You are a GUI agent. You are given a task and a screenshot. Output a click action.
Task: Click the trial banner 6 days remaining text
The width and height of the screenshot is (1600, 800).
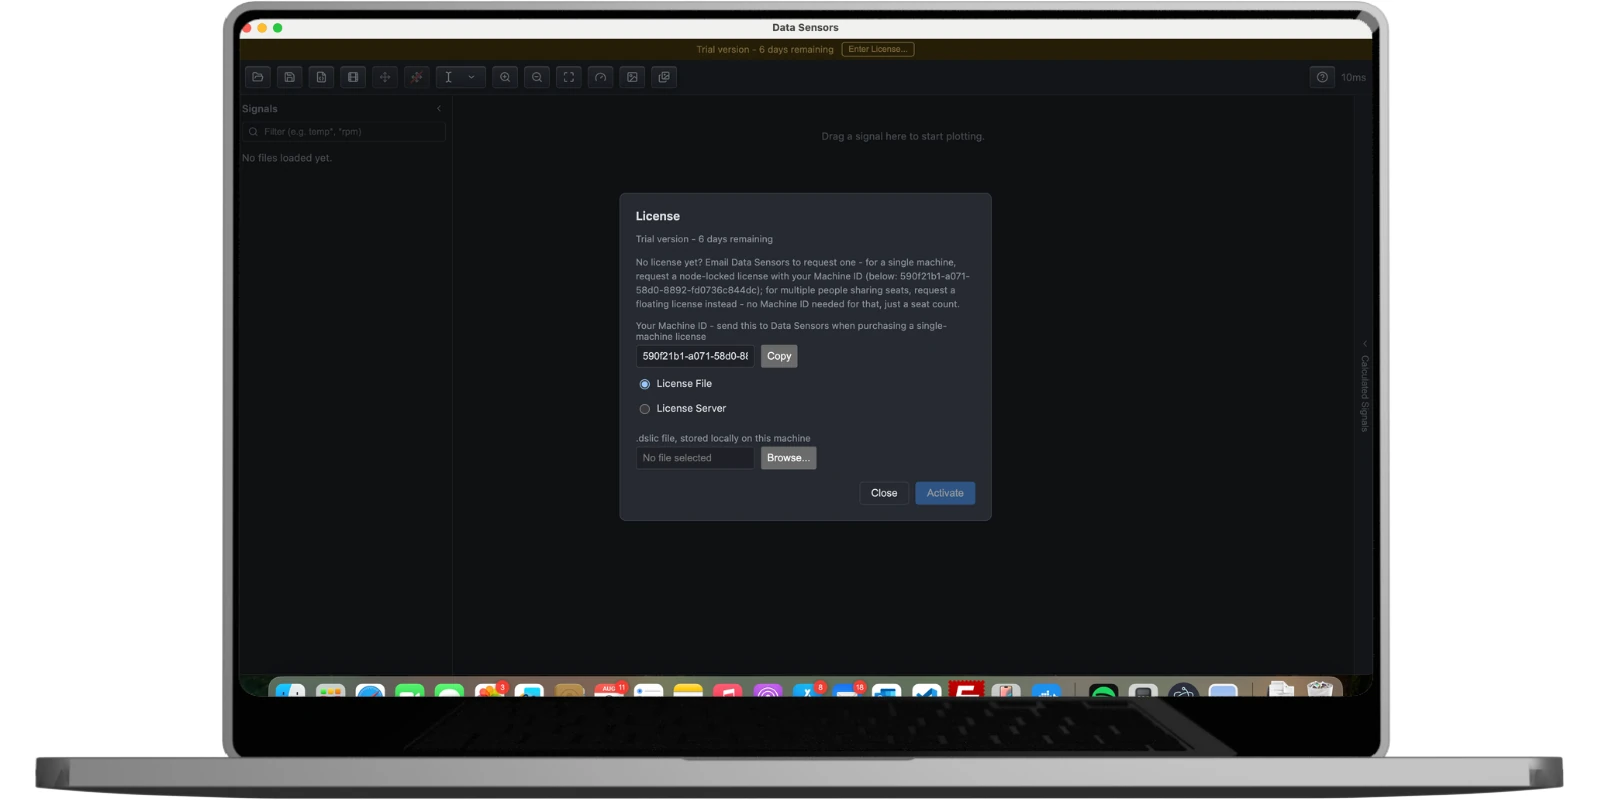765,49
